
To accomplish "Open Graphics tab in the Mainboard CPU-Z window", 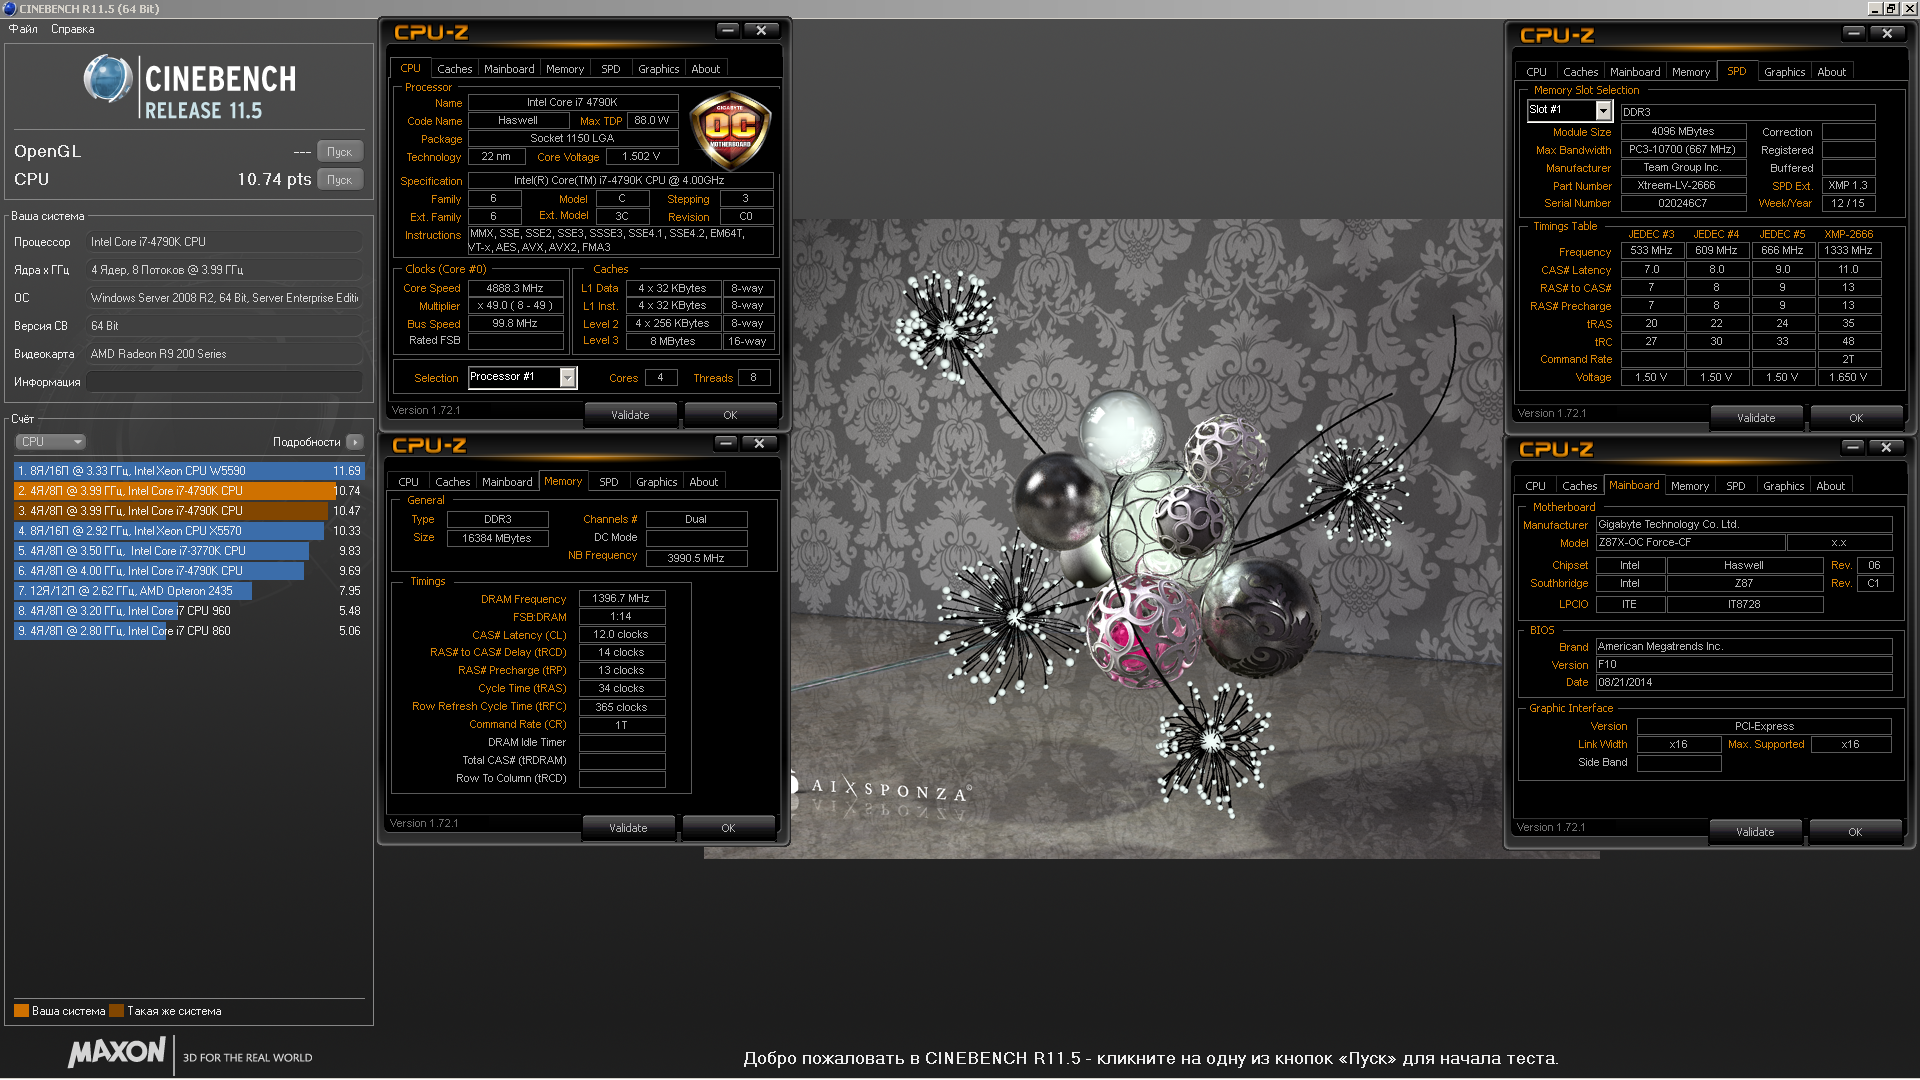I will (1783, 486).
